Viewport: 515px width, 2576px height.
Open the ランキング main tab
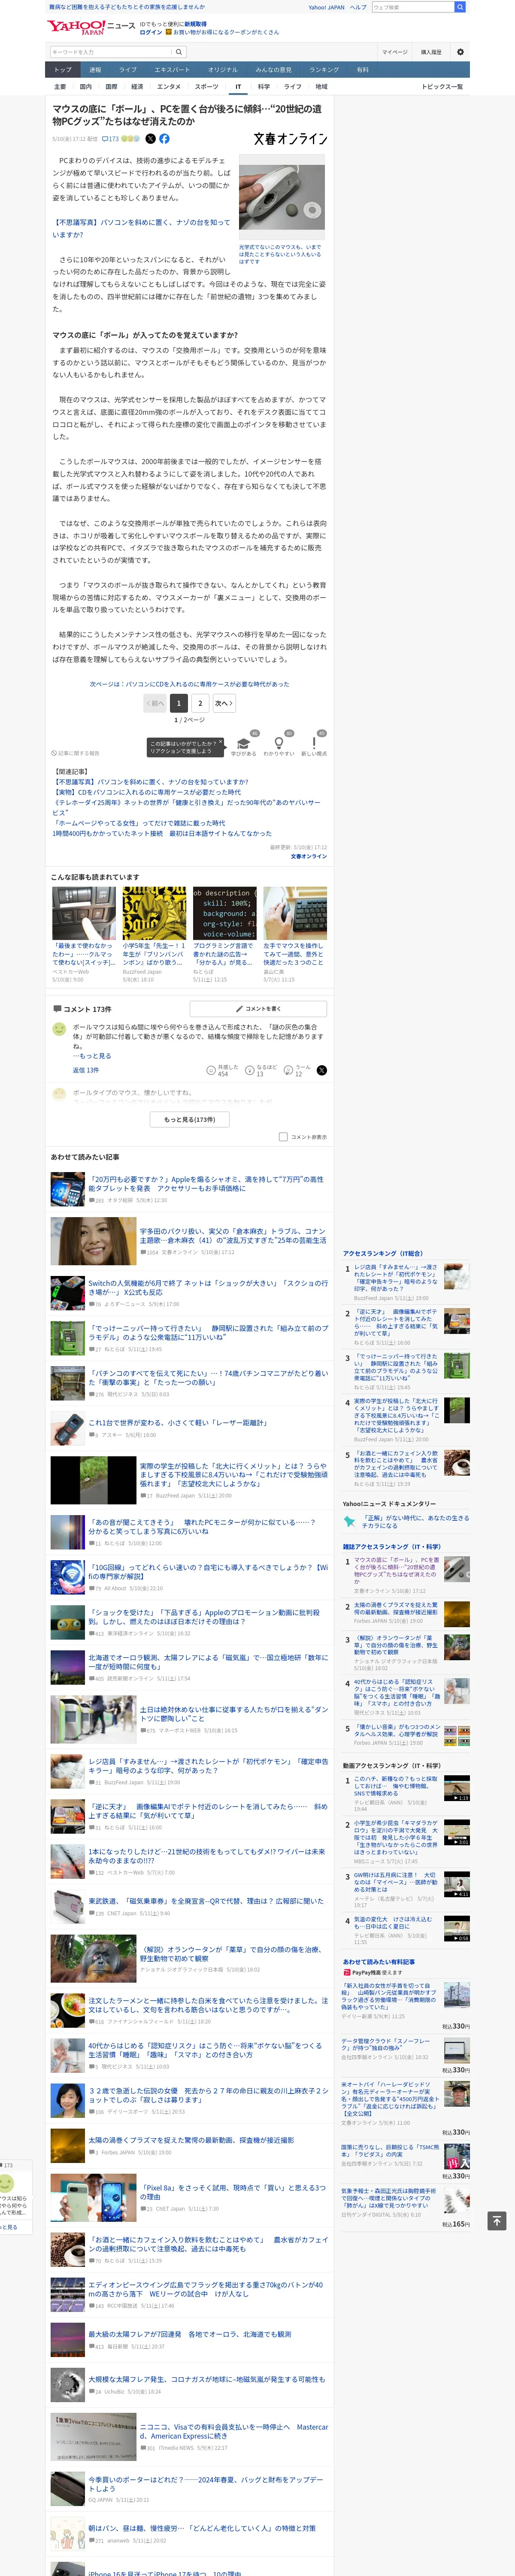[x=323, y=70]
